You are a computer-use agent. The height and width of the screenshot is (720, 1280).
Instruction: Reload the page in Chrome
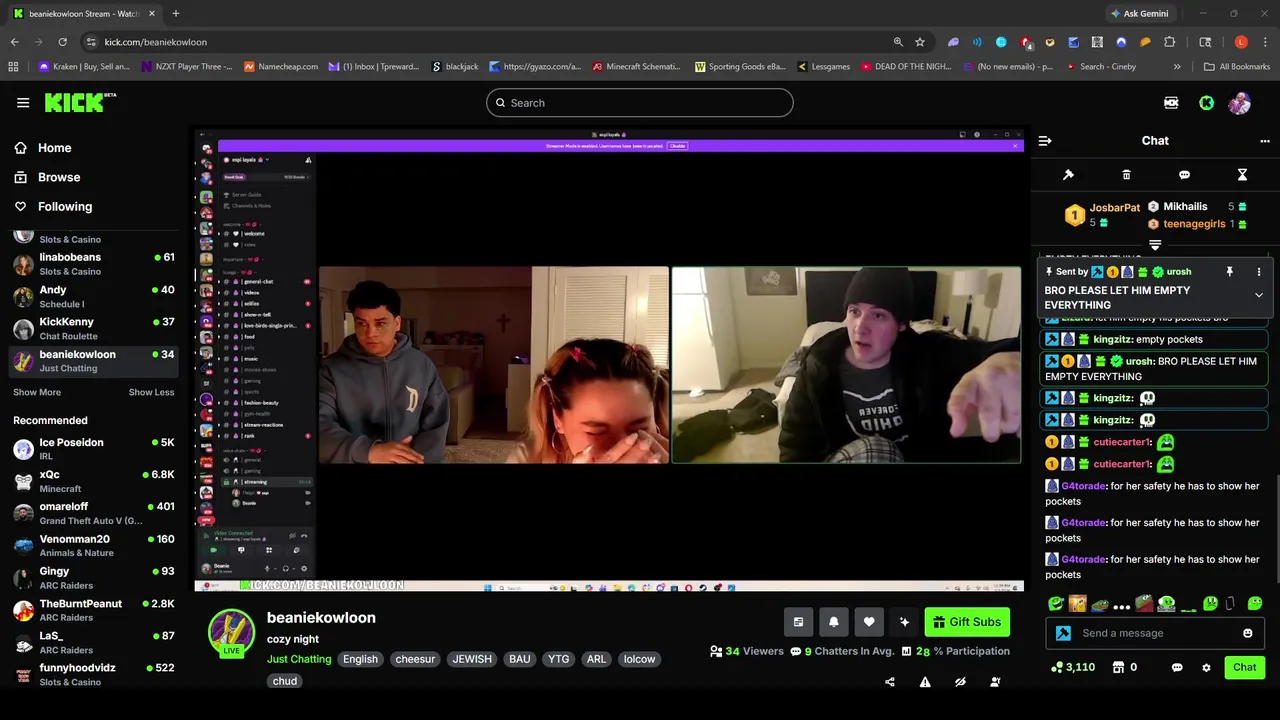click(62, 42)
